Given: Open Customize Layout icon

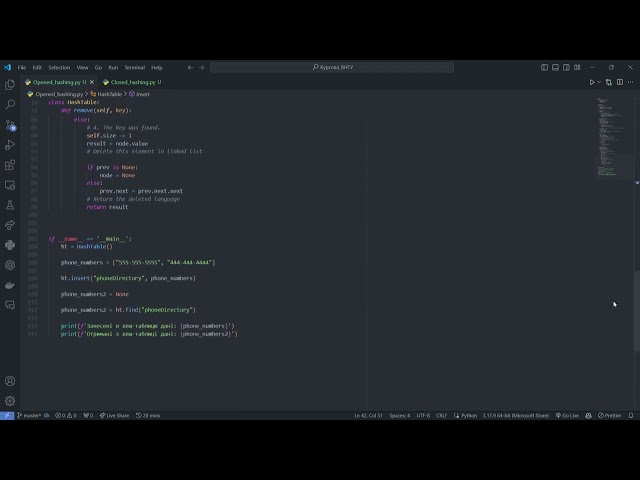Looking at the screenshot, I should coord(577,67).
